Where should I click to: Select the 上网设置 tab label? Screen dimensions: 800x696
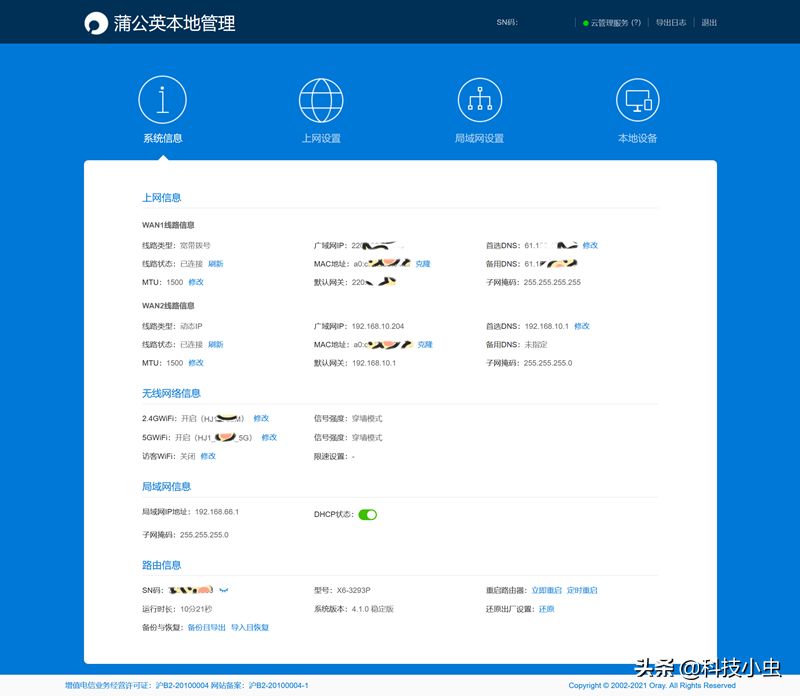pyautogui.click(x=321, y=139)
